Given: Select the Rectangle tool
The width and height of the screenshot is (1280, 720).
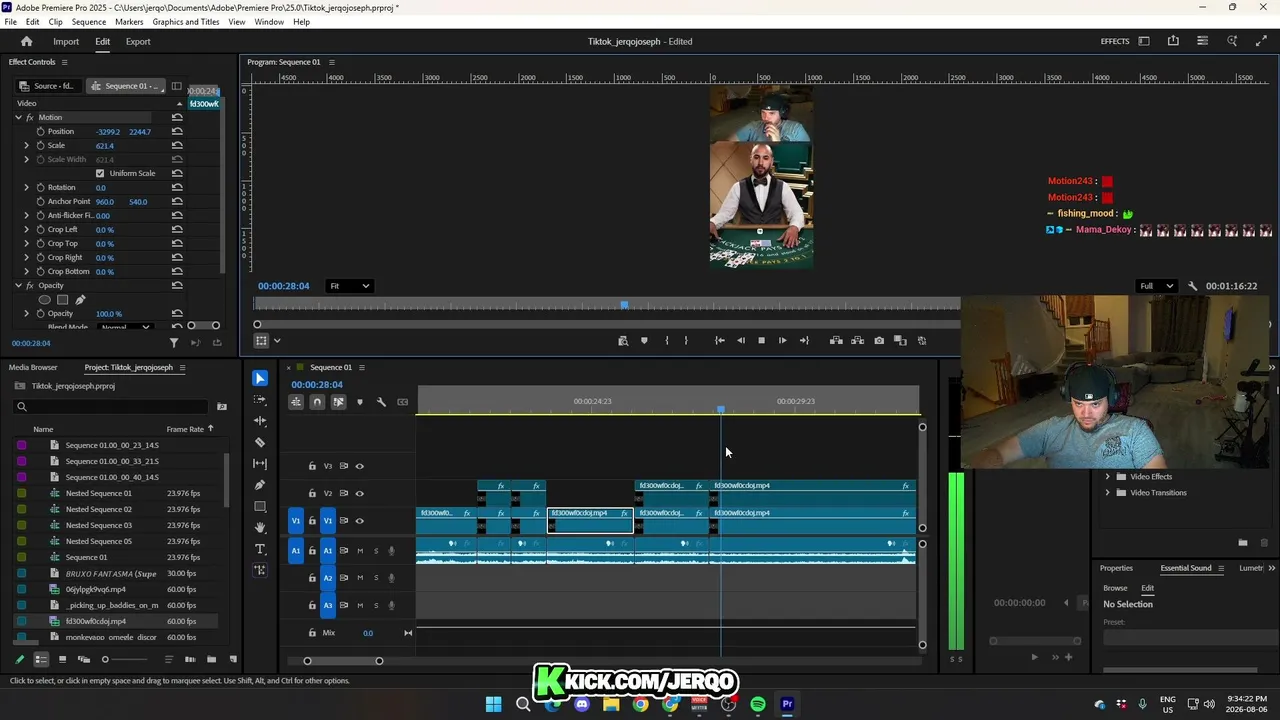Looking at the screenshot, I should (x=260, y=506).
